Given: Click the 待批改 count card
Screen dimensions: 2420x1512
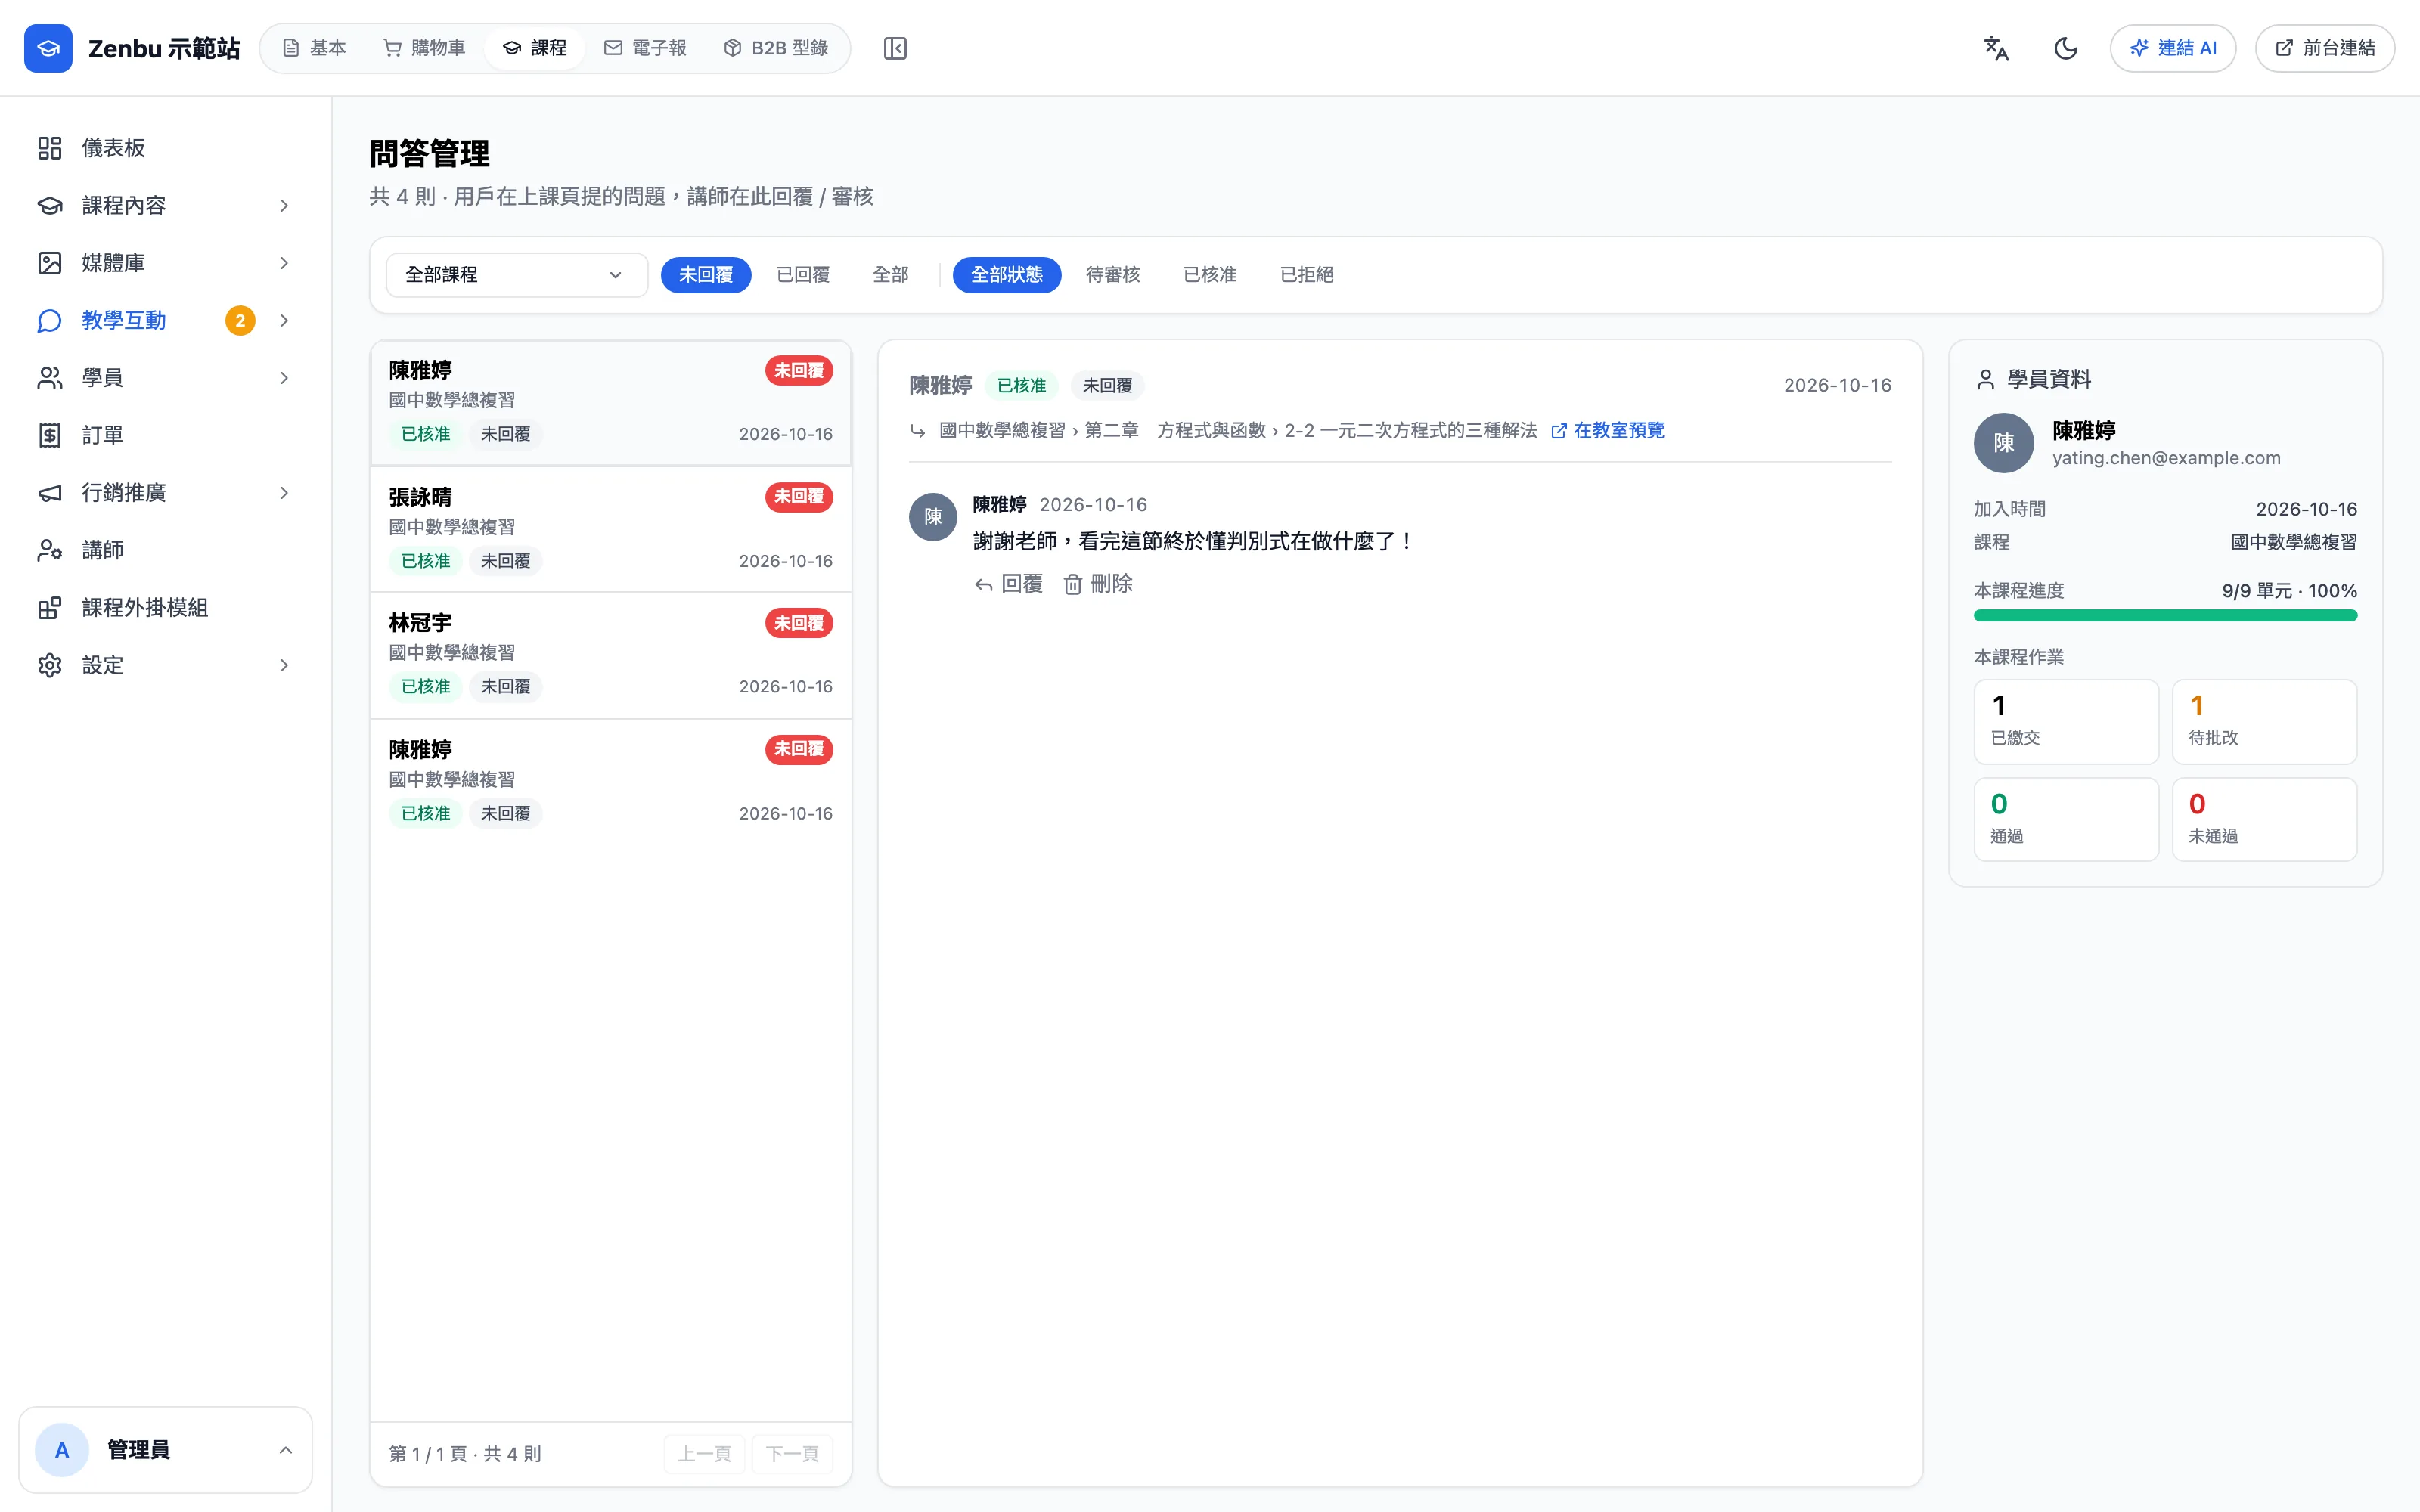Looking at the screenshot, I should pyautogui.click(x=2264, y=722).
